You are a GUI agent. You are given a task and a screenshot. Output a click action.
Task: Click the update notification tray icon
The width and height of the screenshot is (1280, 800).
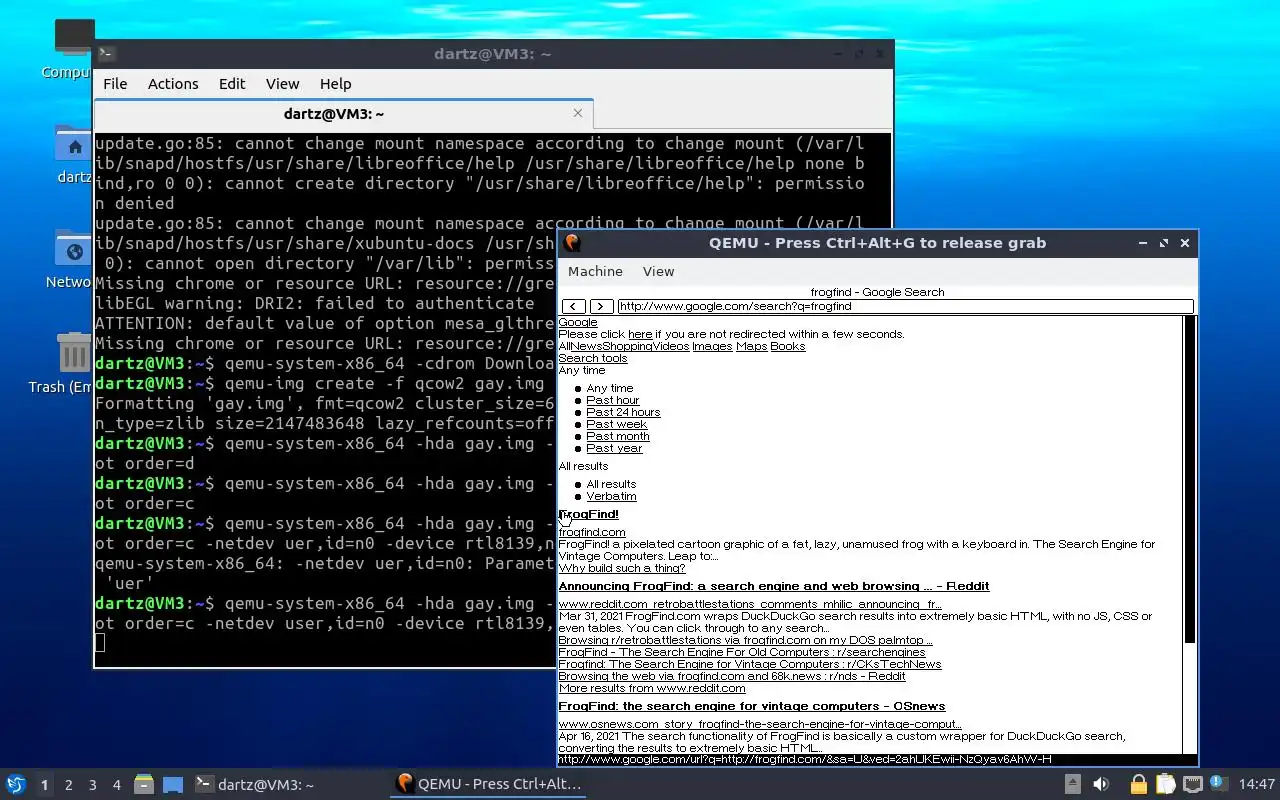coord(1217,783)
